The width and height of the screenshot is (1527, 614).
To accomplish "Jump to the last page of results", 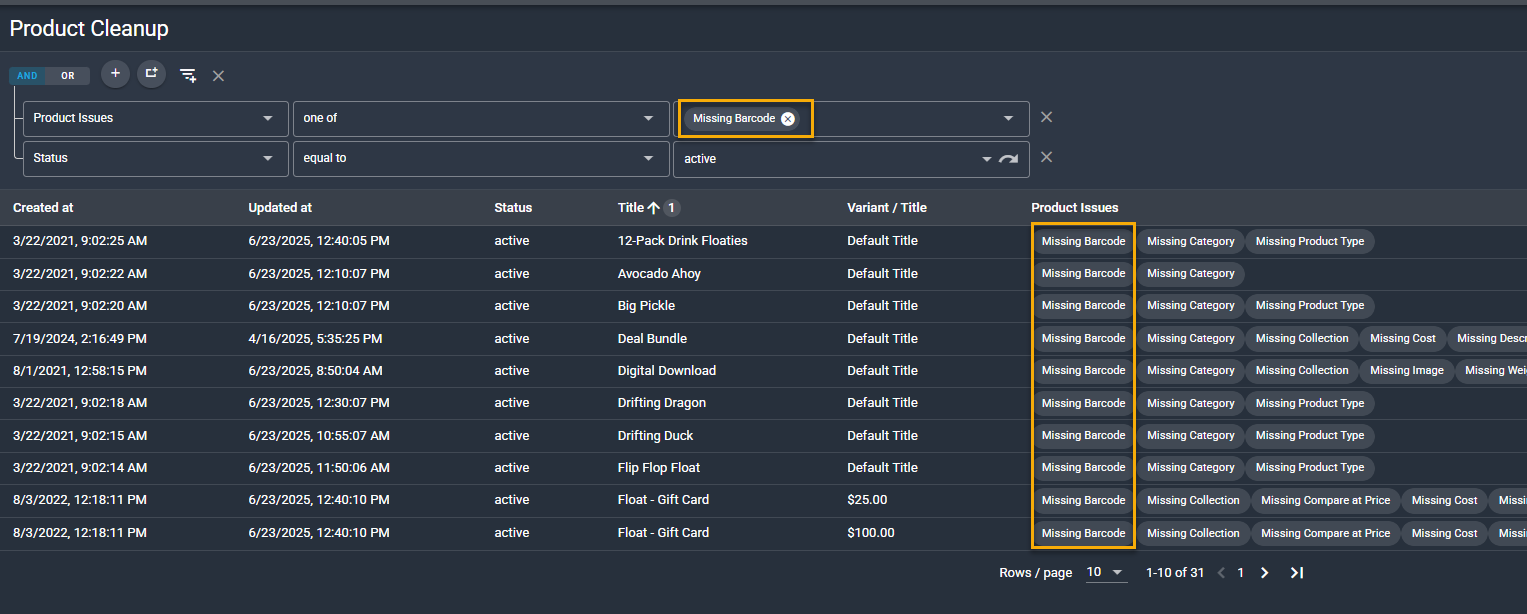I will [1297, 573].
